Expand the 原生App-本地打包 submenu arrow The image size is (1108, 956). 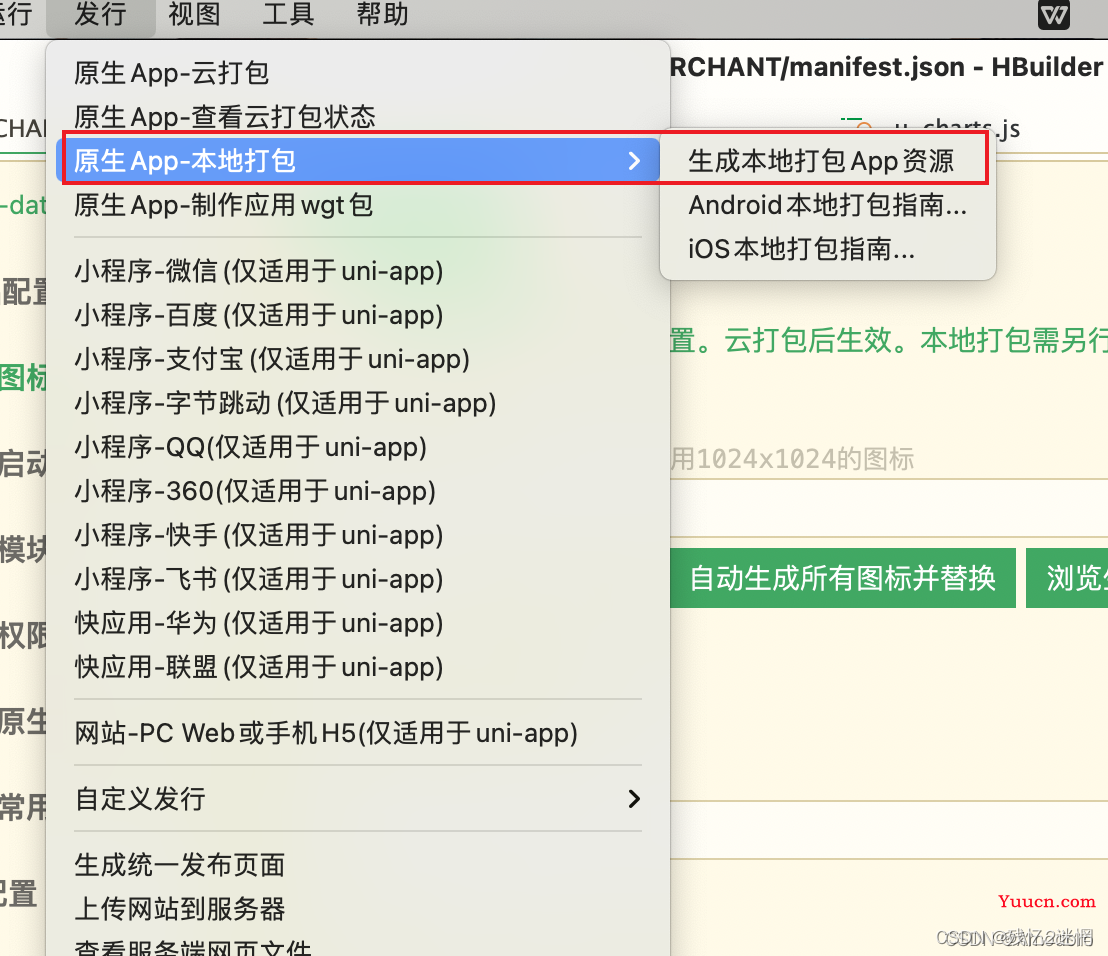pos(634,161)
